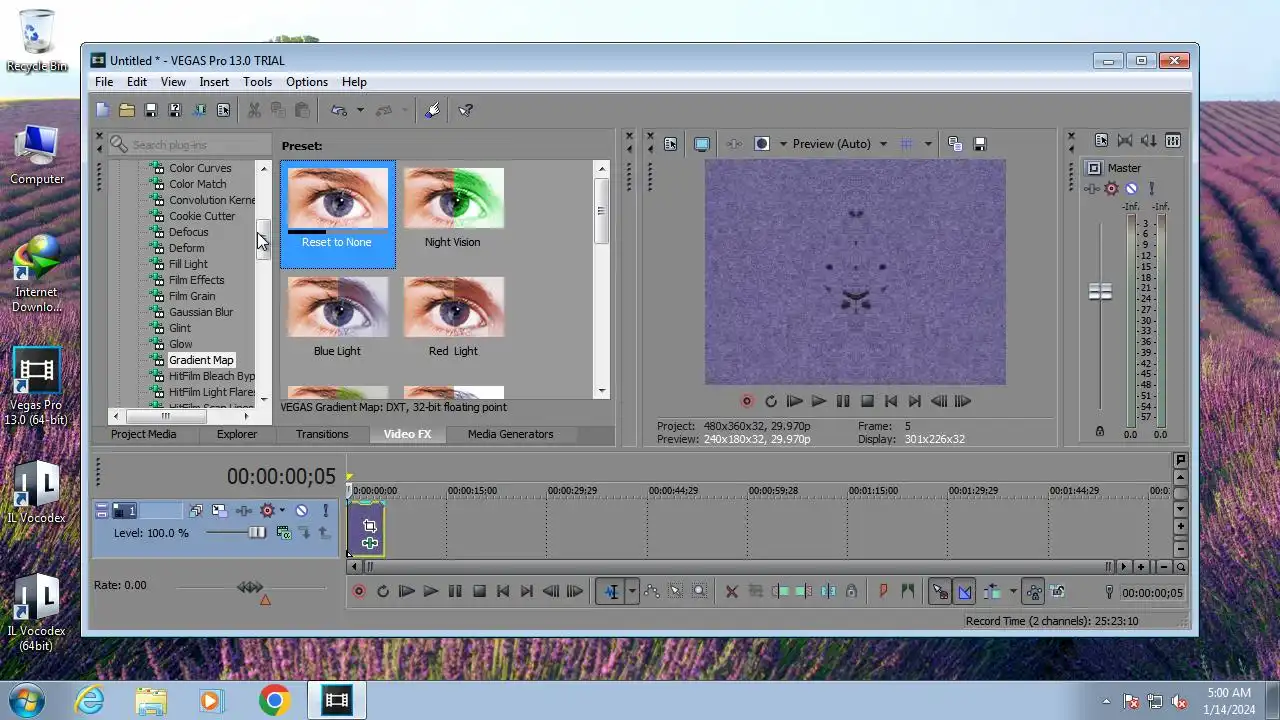Screen dimensions: 1280x720
Task: Solo track 1 with exclamation icon
Action: pos(325,511)
